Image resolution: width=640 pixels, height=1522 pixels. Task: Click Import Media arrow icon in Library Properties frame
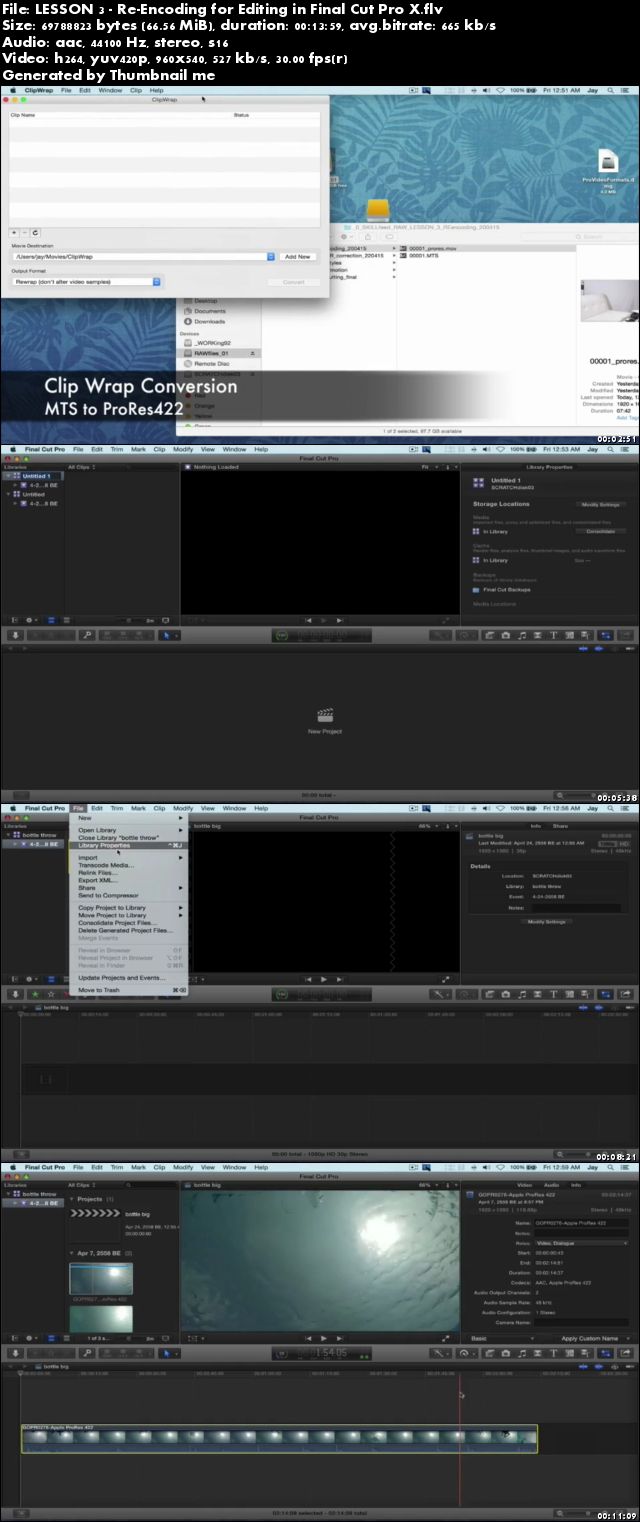click(x=15, y=635)
